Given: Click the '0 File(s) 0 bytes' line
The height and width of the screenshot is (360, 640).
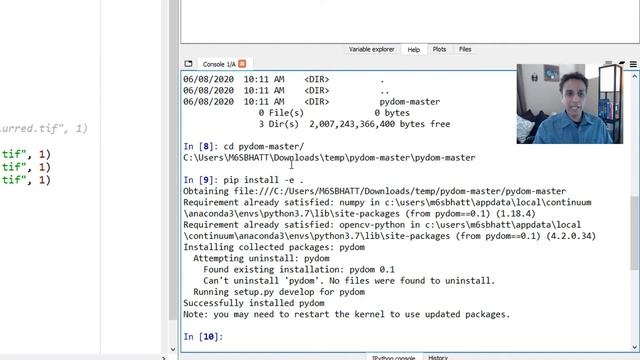Looking at the screenshot, I should click(334, 113).
